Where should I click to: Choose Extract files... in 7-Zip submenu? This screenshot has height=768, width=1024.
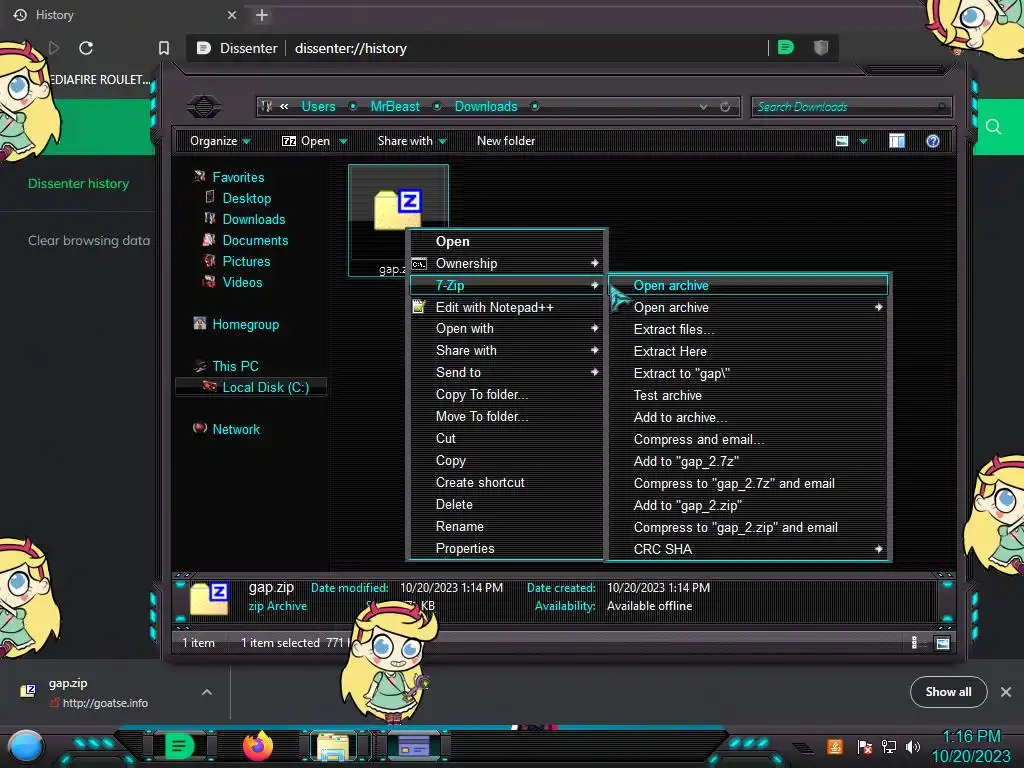point(748,329)
